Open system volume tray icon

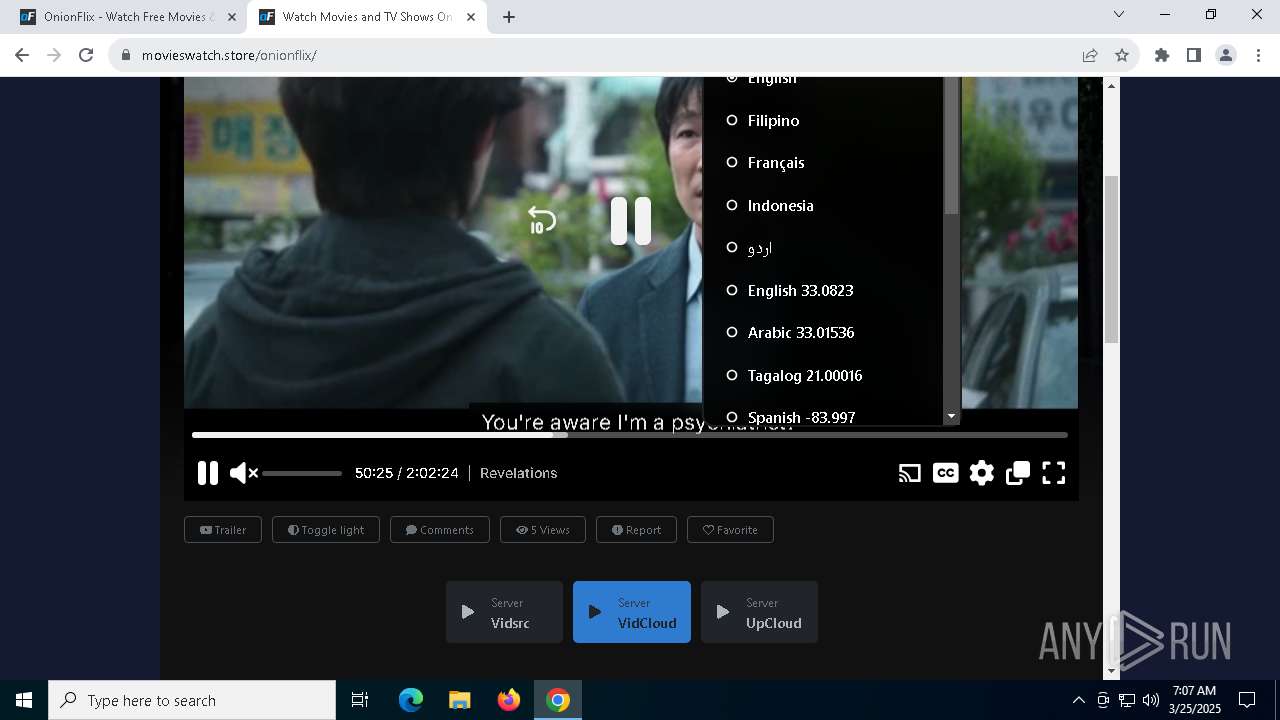point(1151,700)
